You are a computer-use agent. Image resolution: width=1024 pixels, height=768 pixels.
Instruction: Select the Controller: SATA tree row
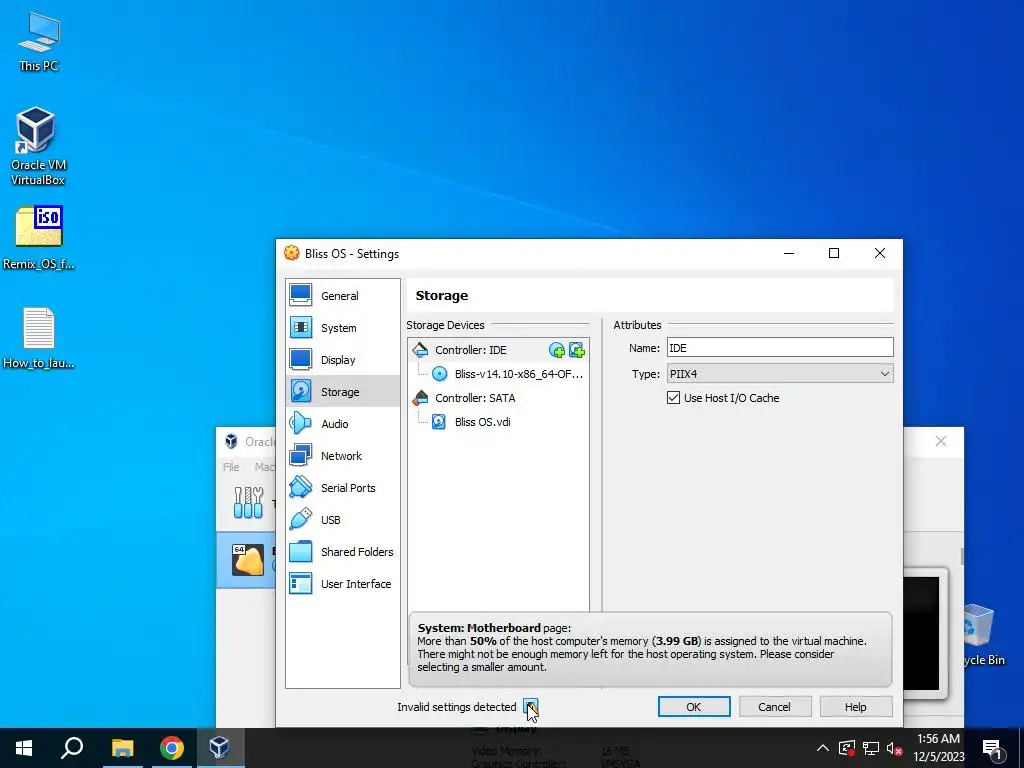[499, 398]
